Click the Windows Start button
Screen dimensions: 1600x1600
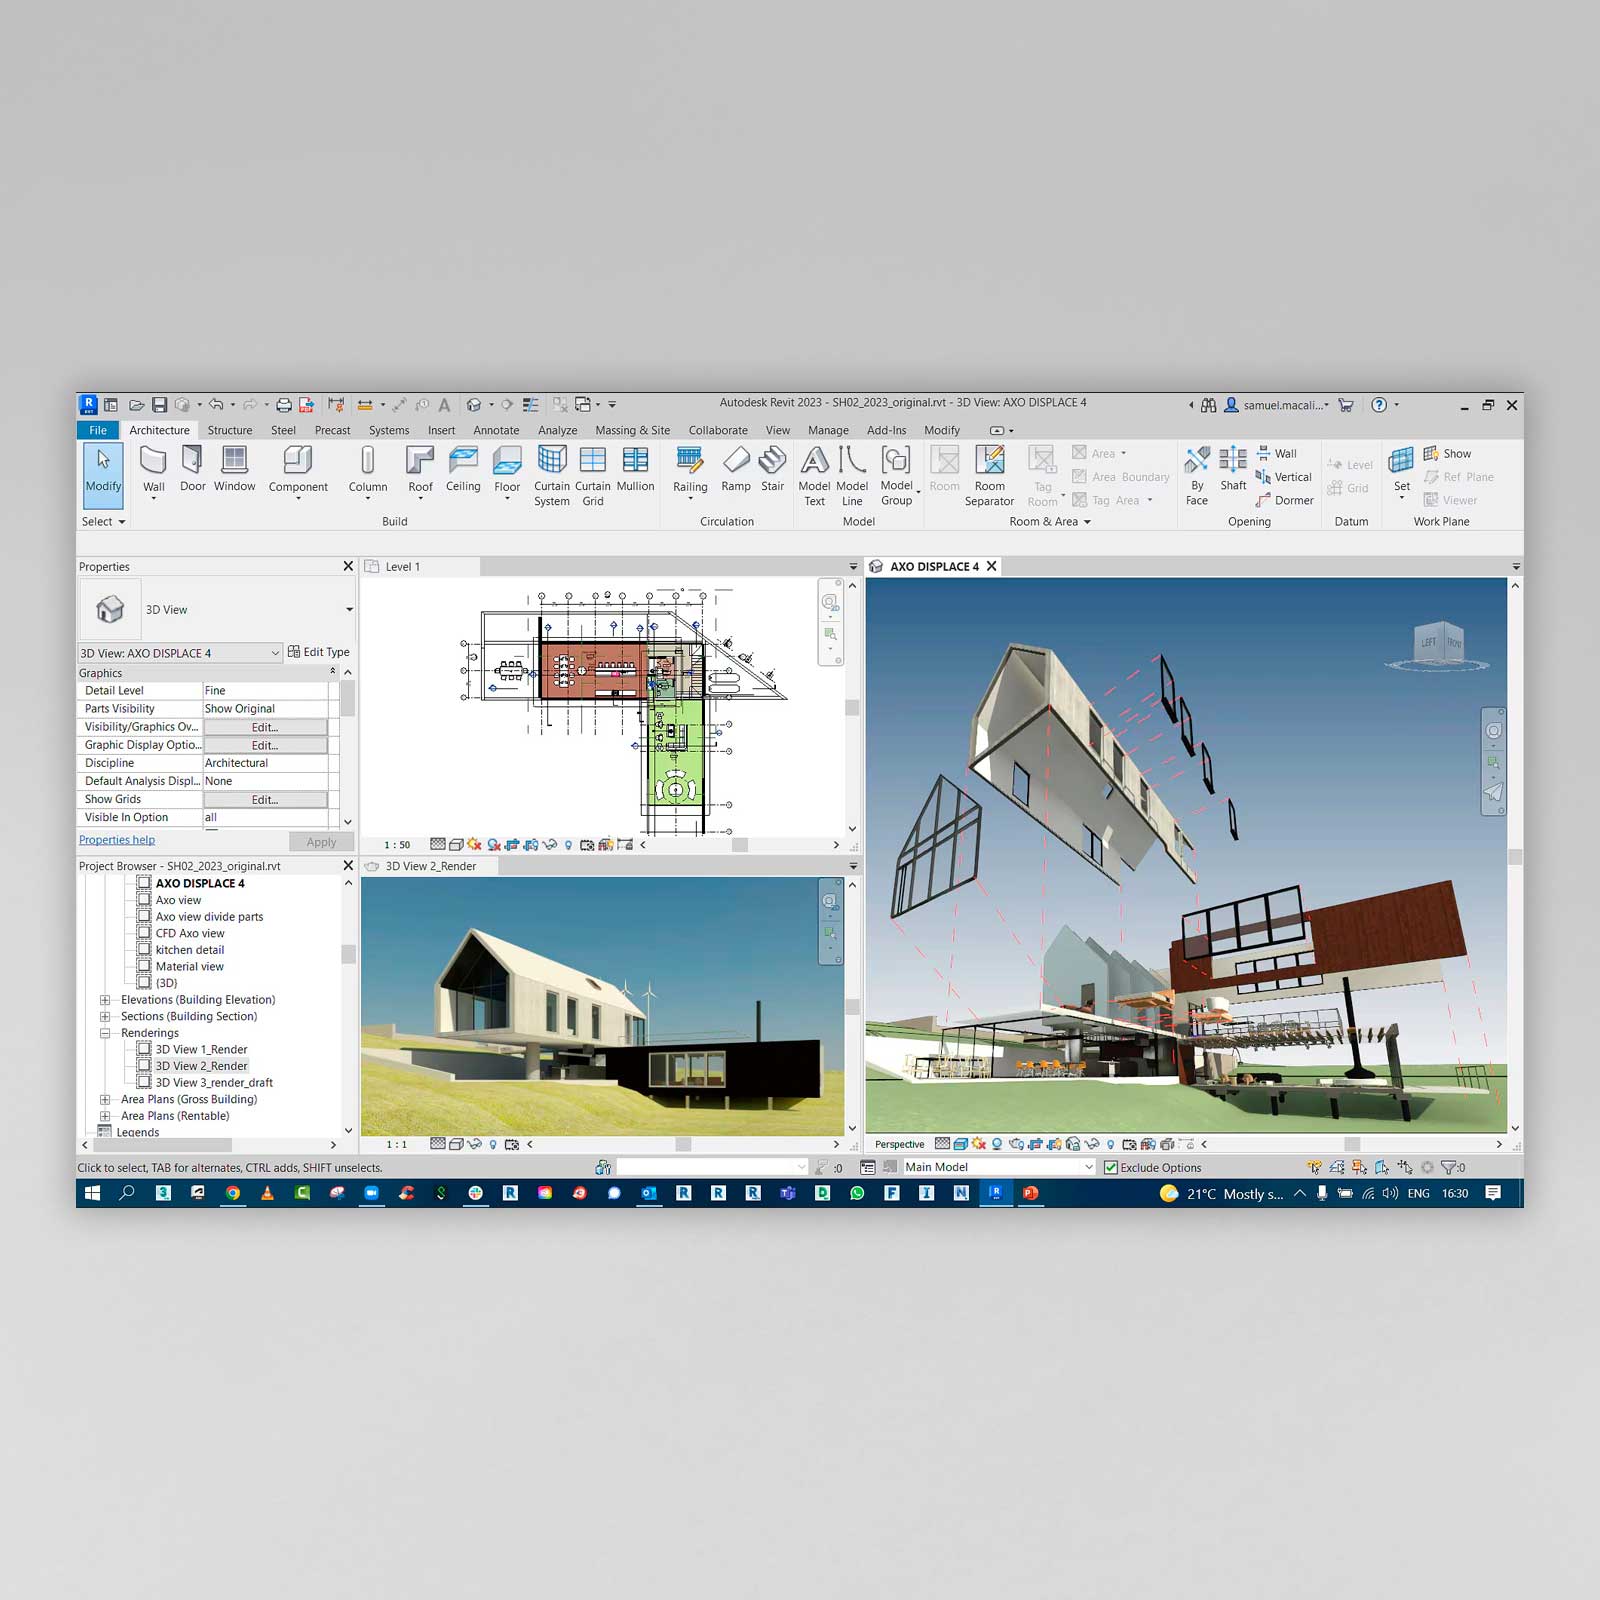[x=93, y=1193]
